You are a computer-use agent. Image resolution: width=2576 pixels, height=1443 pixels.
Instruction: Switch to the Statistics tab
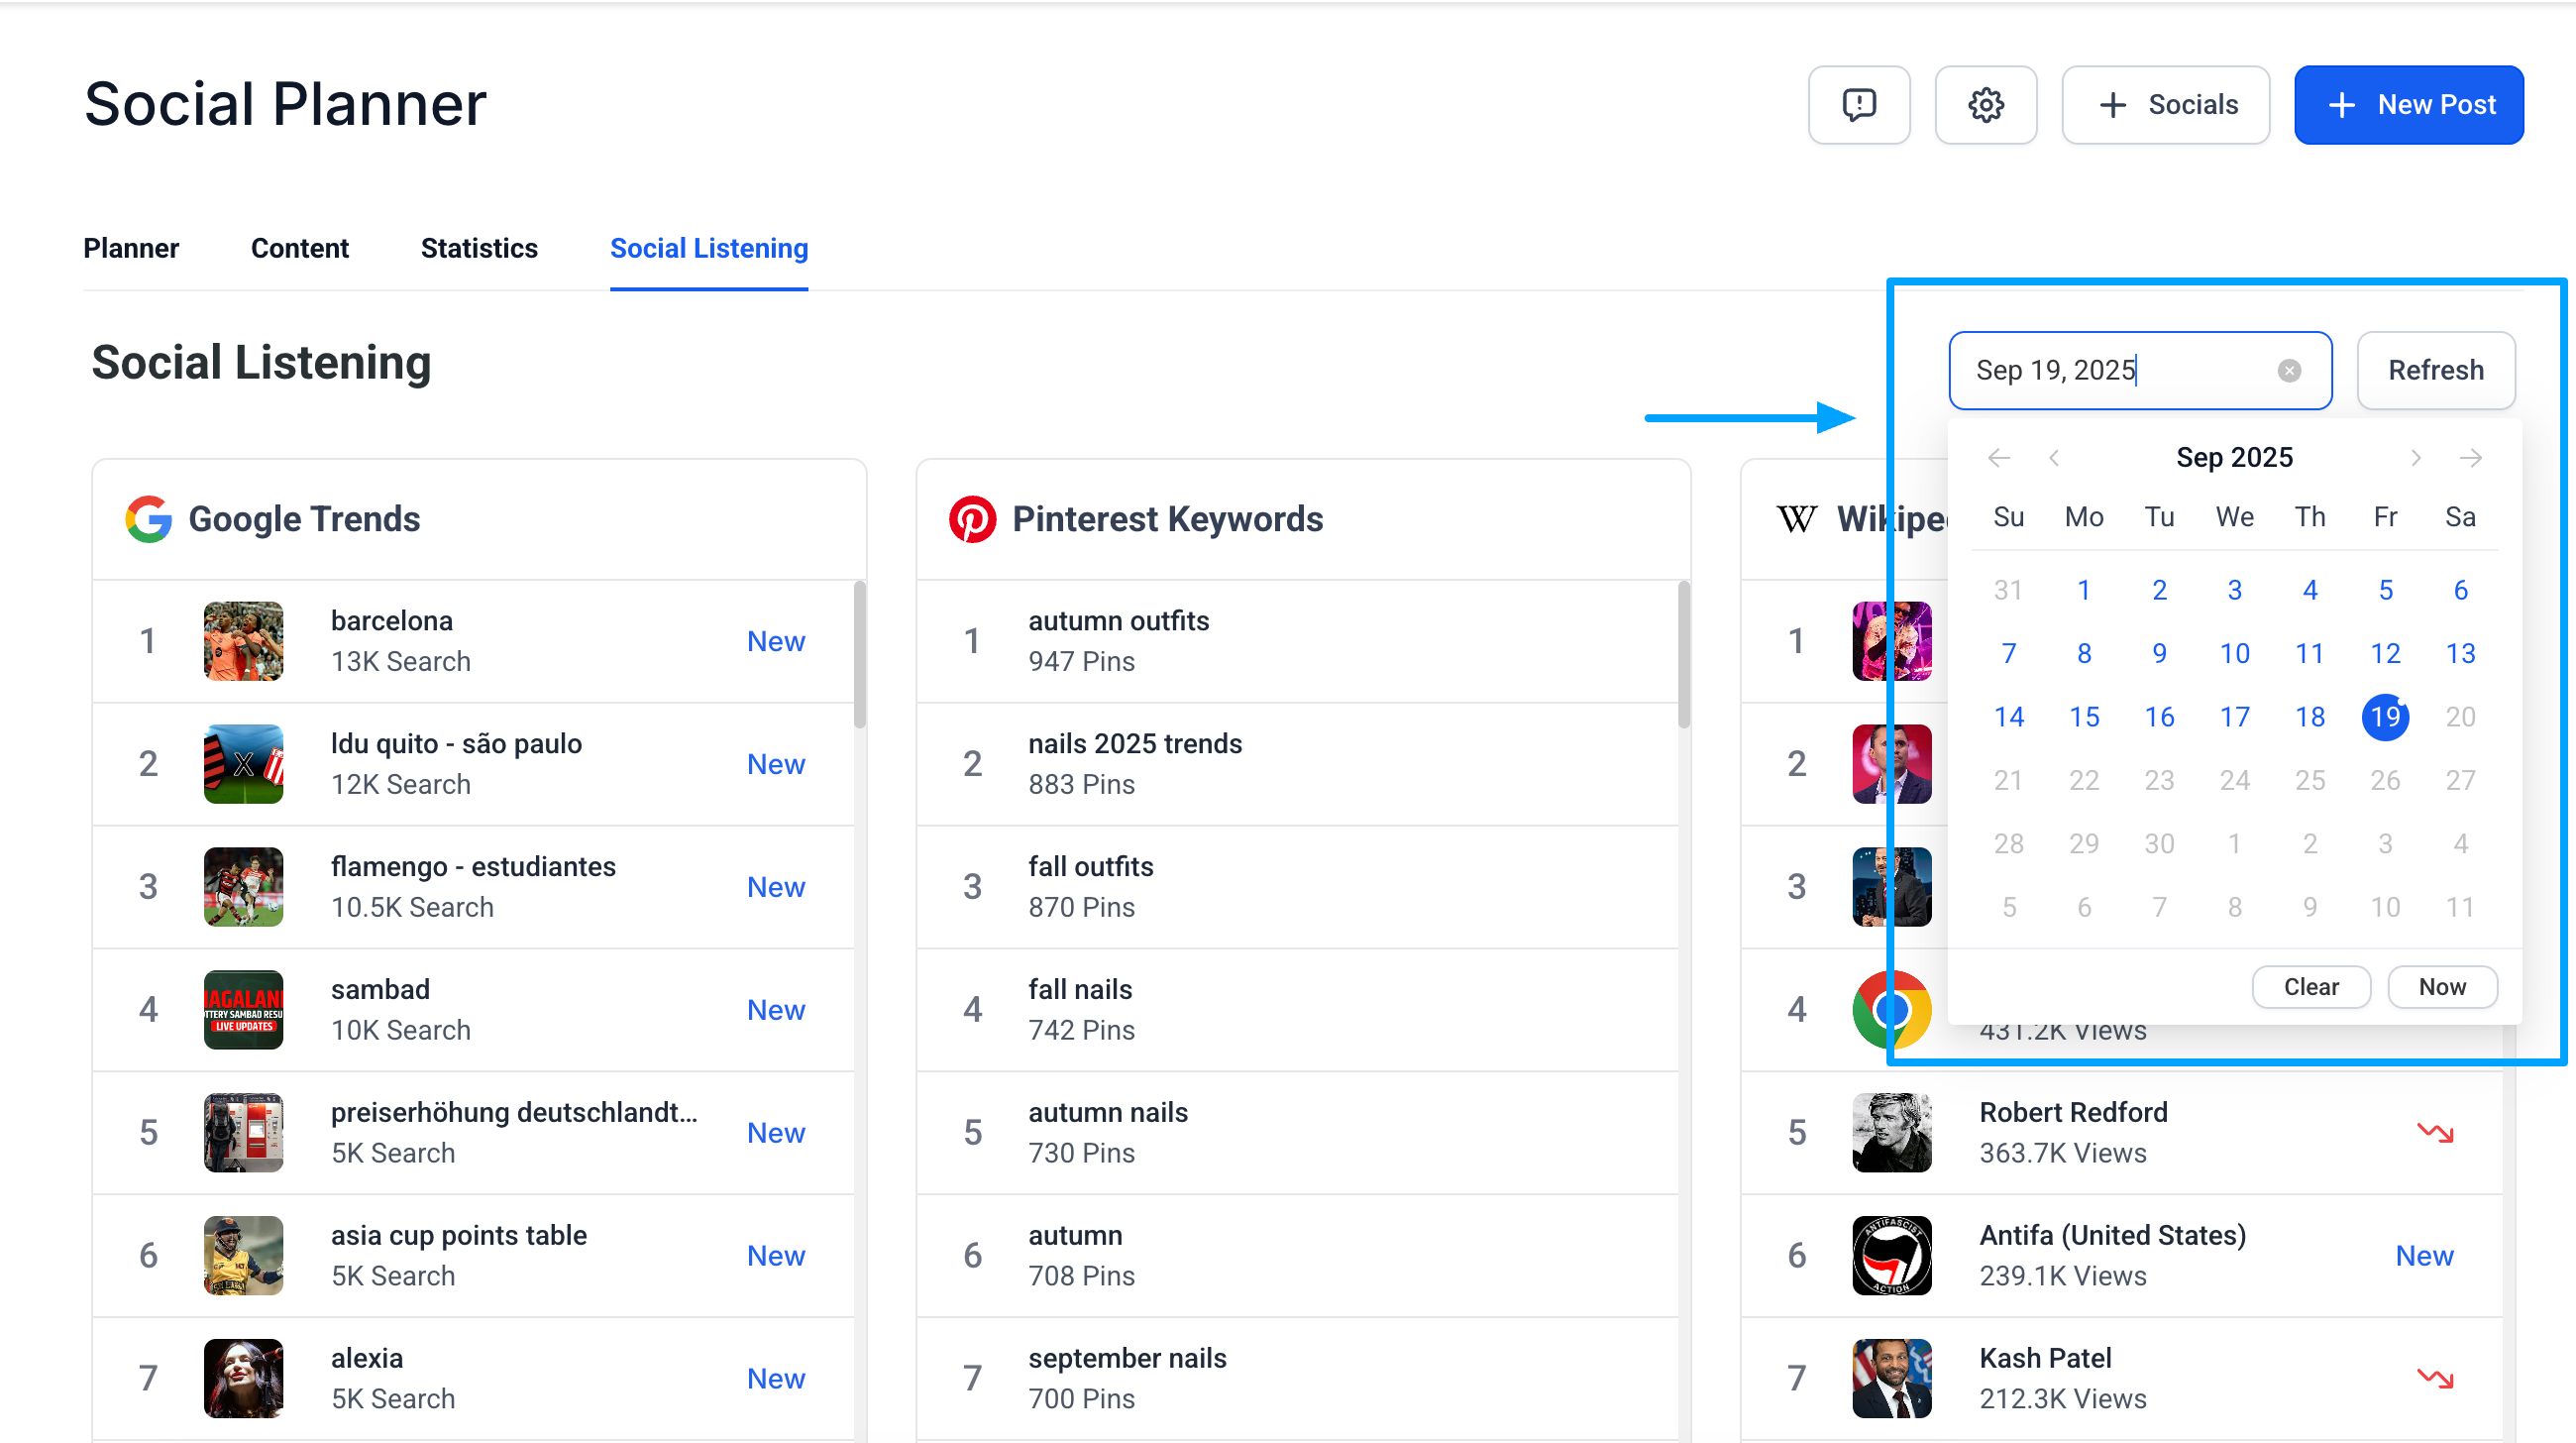(479, 248)
